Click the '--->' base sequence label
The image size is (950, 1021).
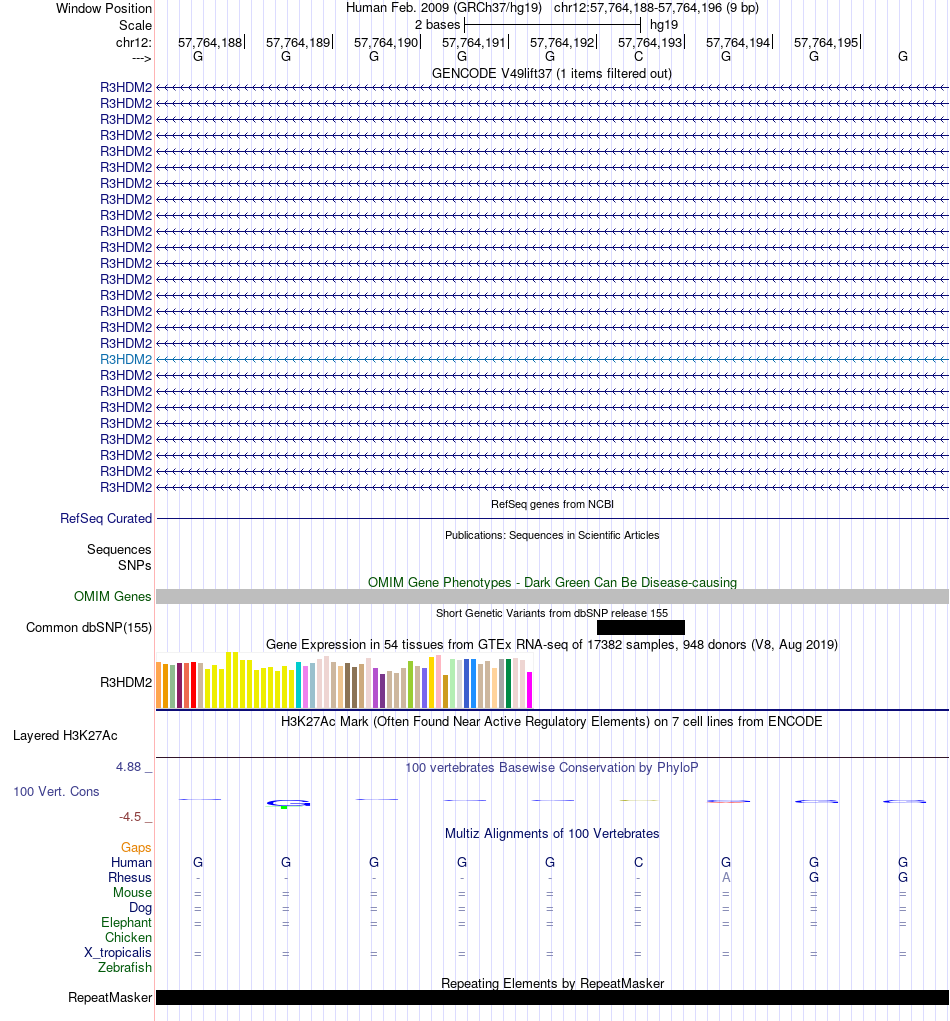(141, 59)
